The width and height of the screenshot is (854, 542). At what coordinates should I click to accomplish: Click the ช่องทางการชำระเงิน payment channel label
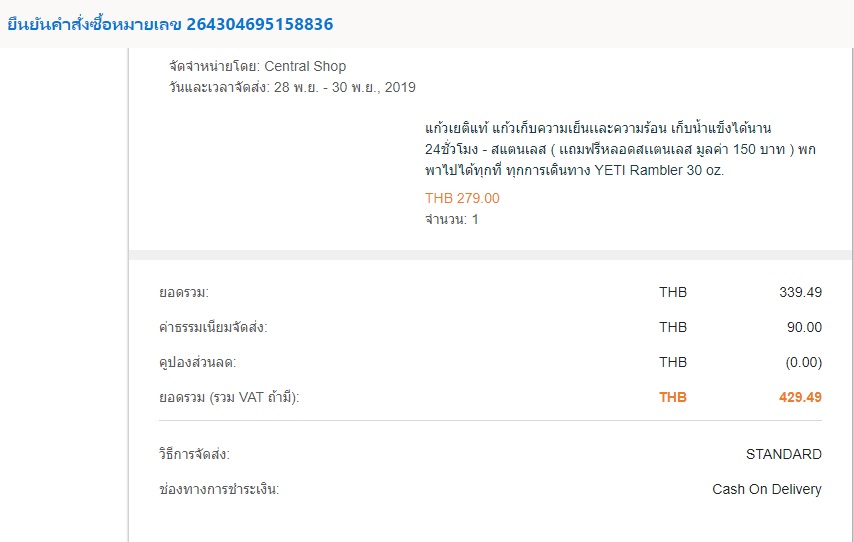point(219,489)
